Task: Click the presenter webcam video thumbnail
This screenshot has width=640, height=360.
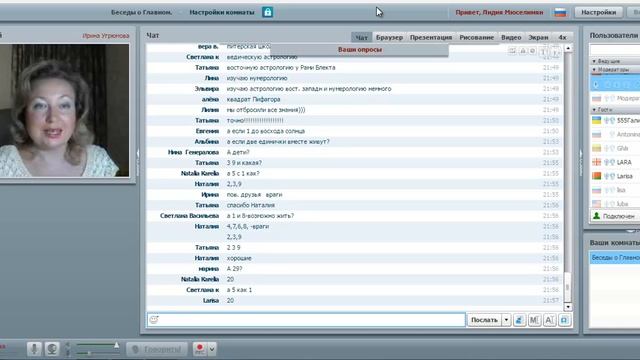Action: click(x=64, y=111)
